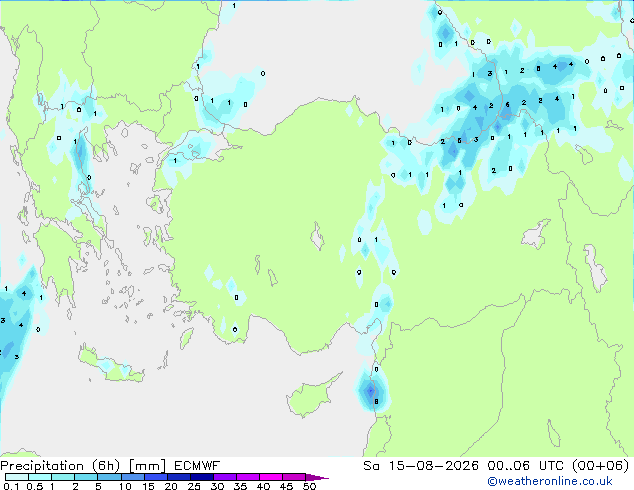The width and height of the screenshot is (634, 490).
Task: Click the 40–45 mm magenta legend swatch
Action: click(x=271, y=477)
